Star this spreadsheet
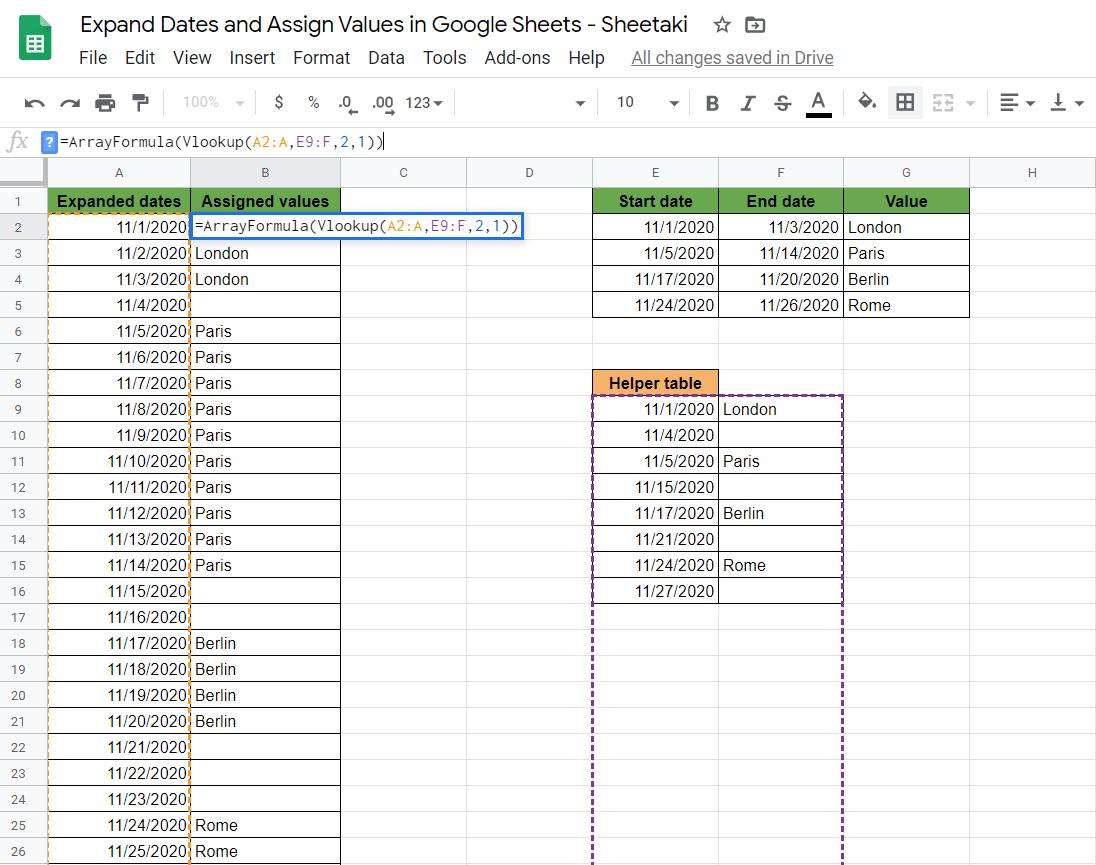This screenshot has width=1096, height=865. pyautogui.click(x=721, y=26)
